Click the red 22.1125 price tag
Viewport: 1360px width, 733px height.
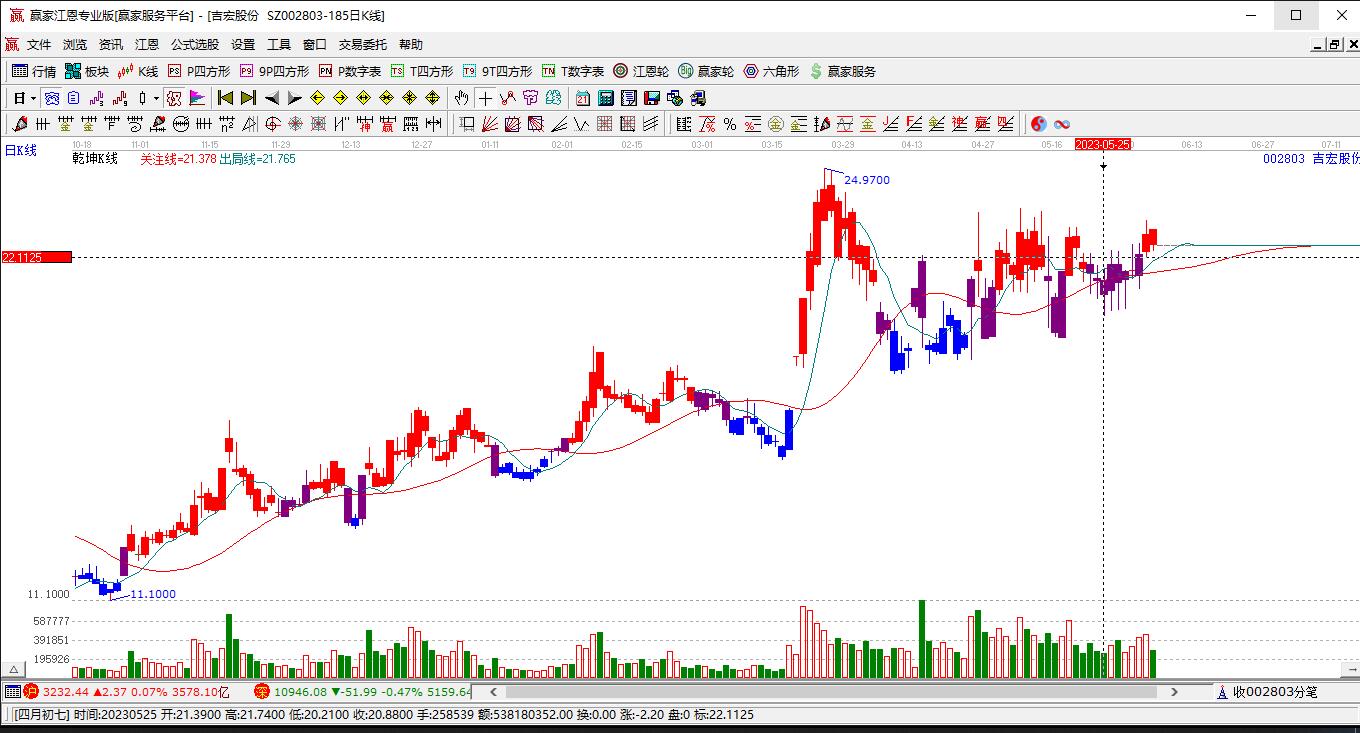pyautogui.click(x=36, y=257)
